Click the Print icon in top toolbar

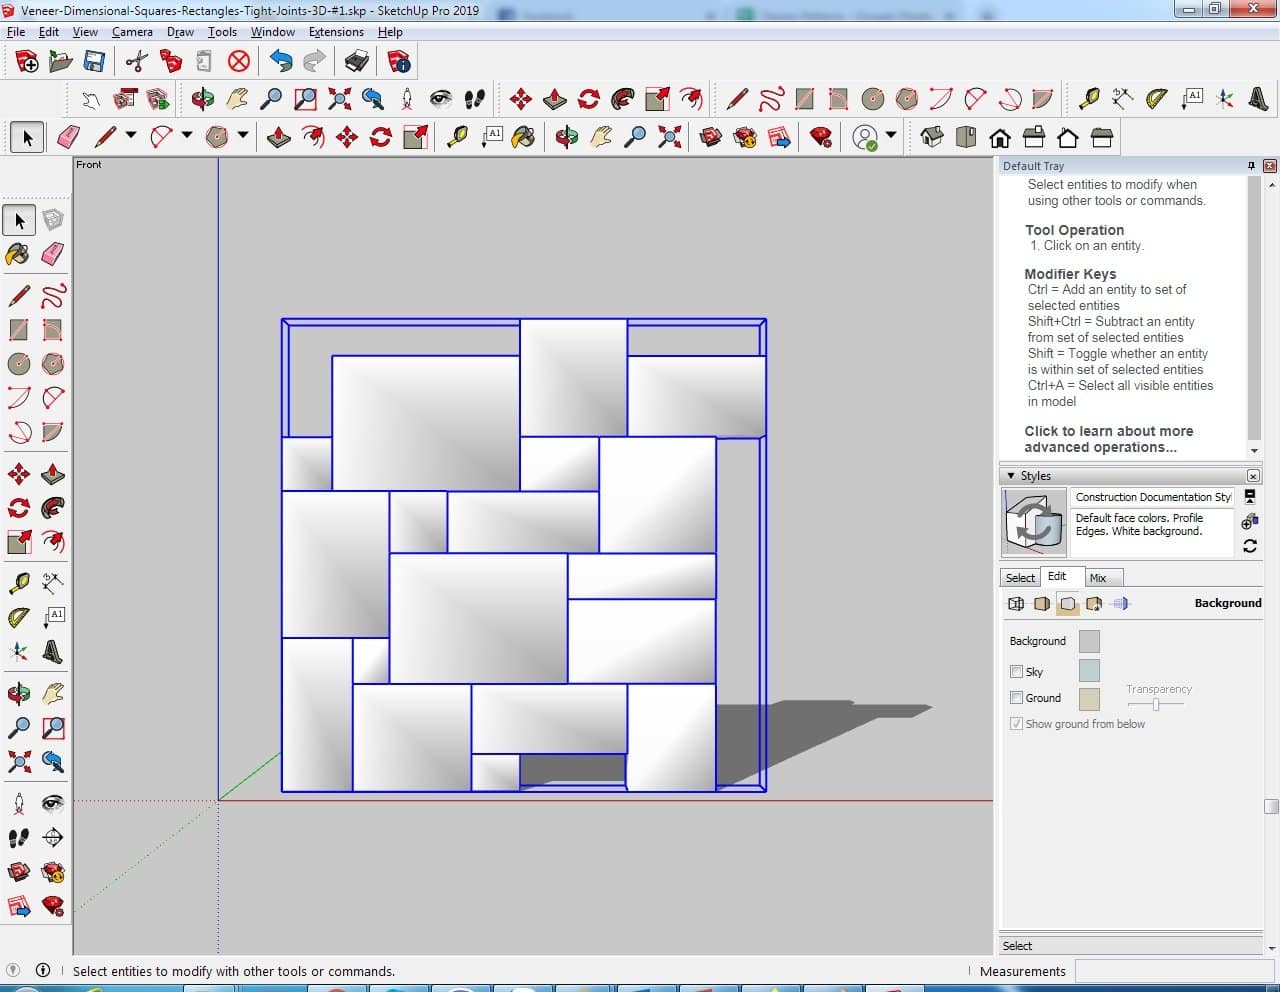tap(357, 62)
